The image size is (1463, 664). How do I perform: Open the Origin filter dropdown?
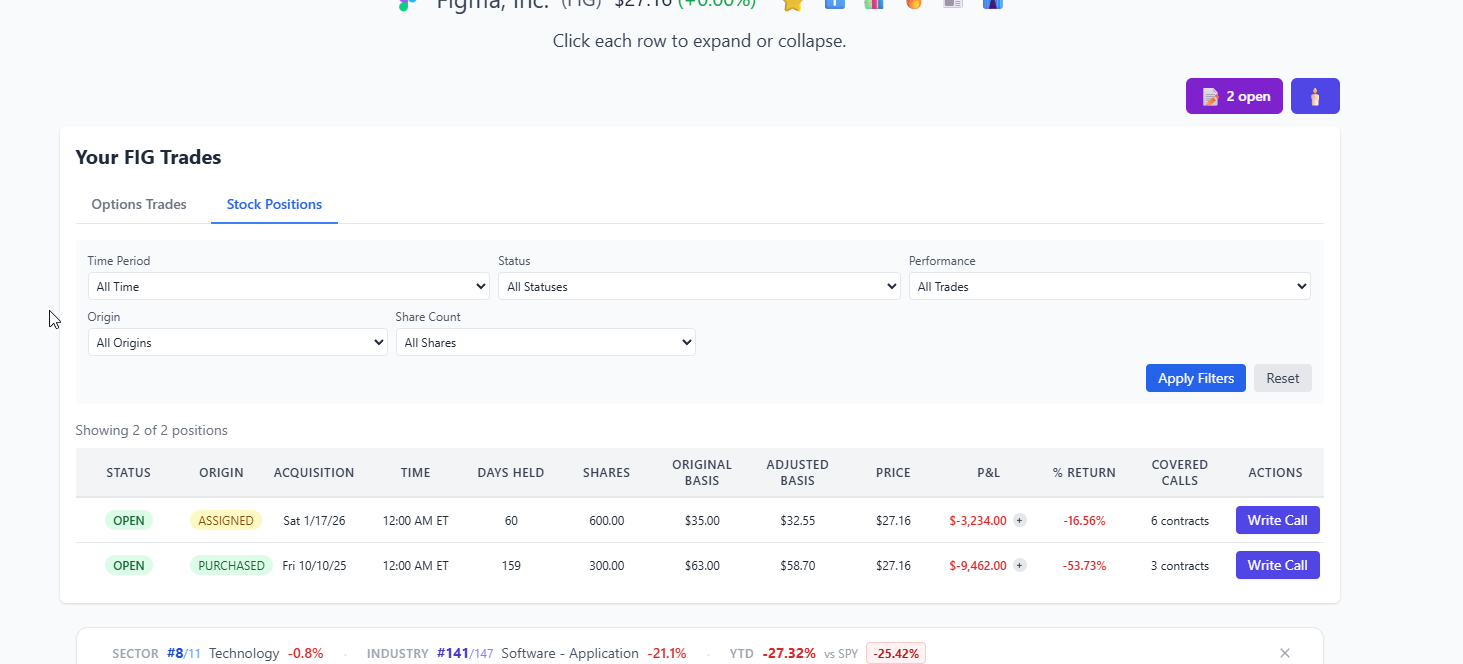point(238,342)
